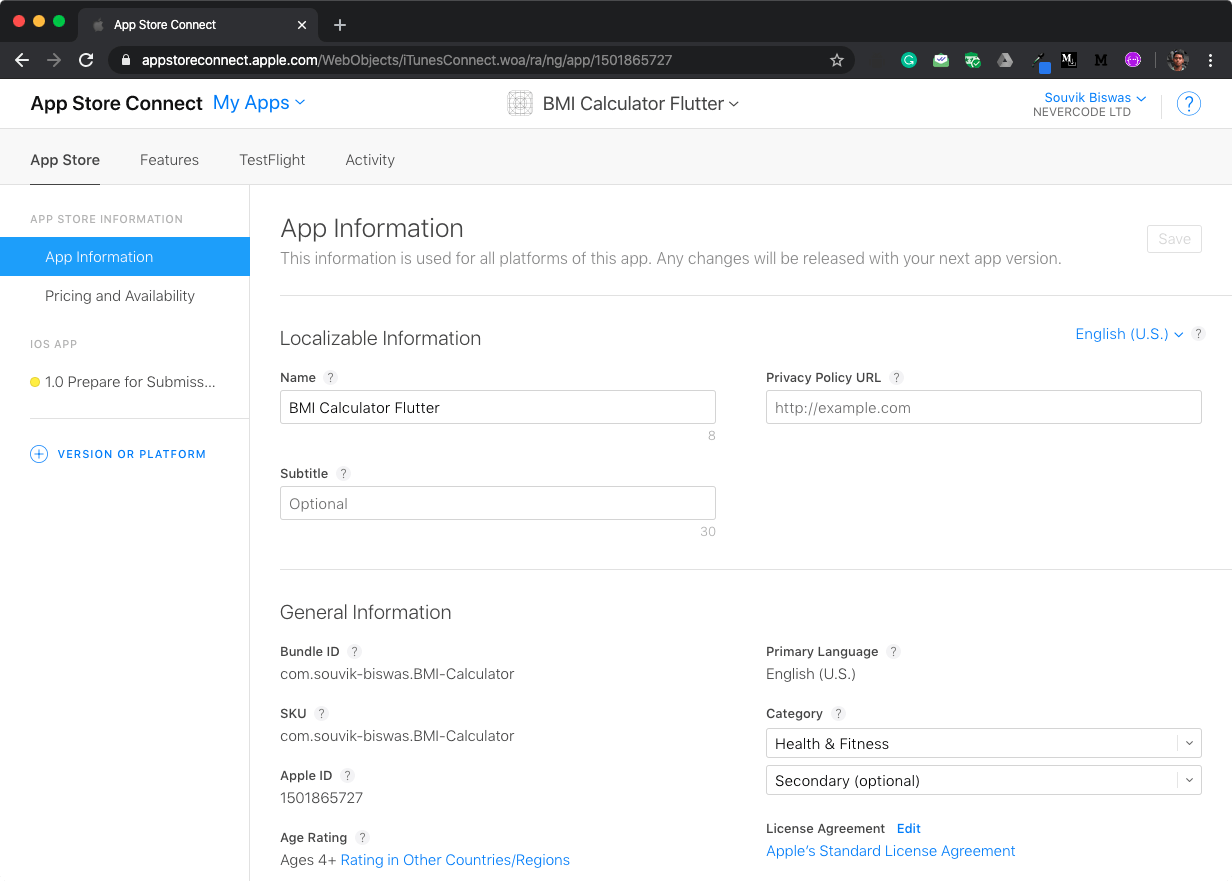
Task: Show help for Bundle ID
Action: click(354, 652)
